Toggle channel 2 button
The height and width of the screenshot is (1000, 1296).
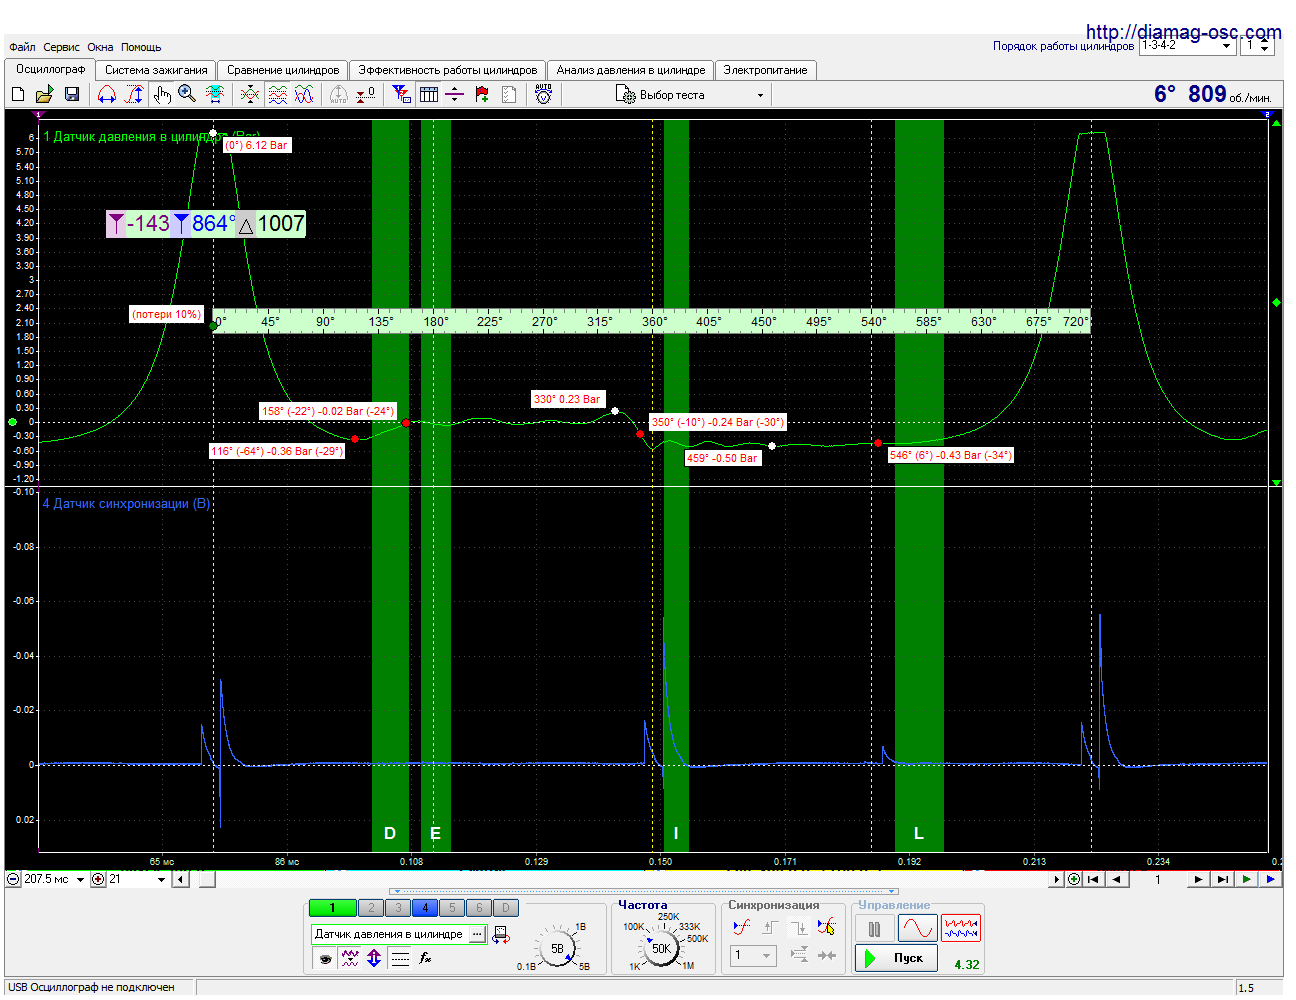pyautogui.click(x=371, y=908)
